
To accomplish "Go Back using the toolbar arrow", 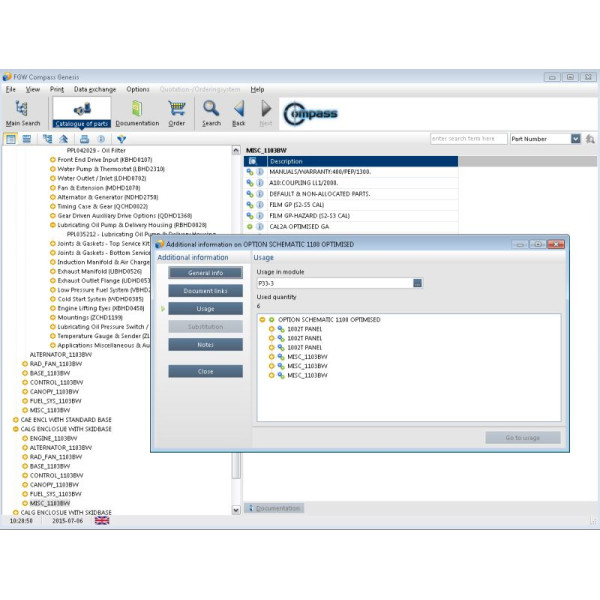I will tap(239, 112).
